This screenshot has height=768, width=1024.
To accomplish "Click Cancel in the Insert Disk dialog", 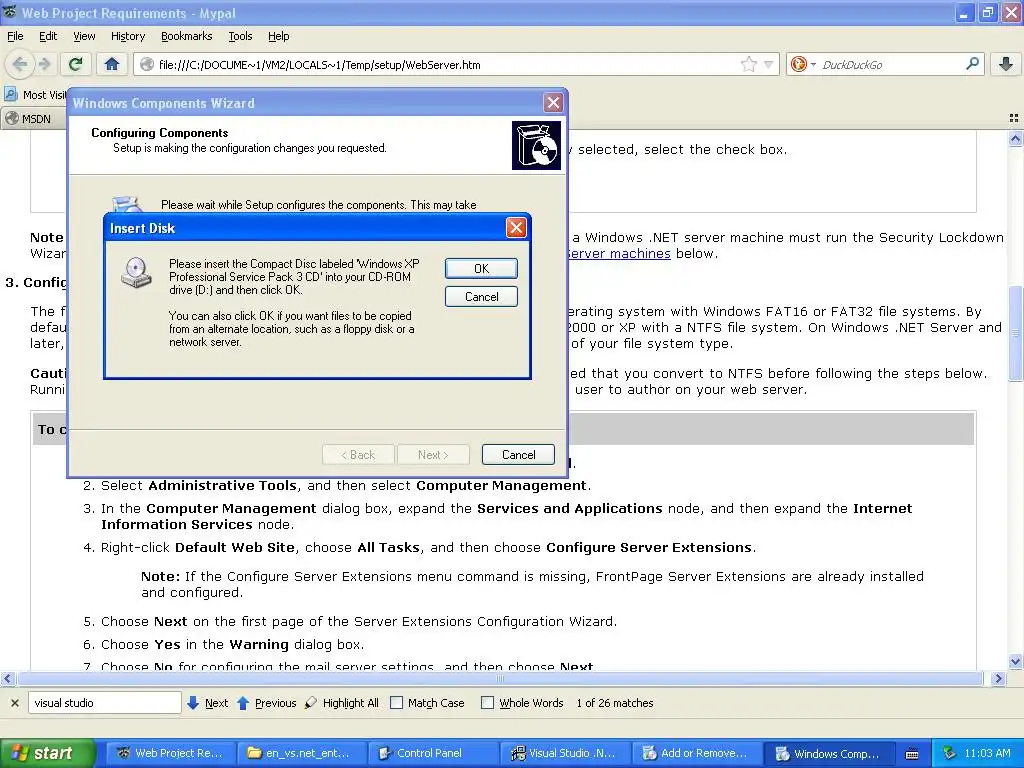I will coord(481,296).
